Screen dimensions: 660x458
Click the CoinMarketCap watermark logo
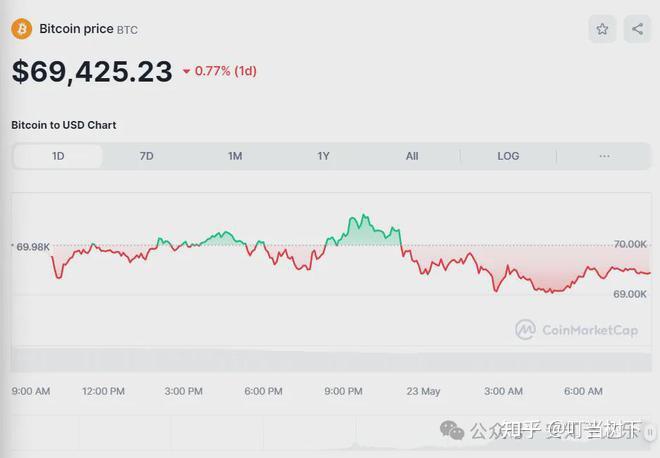point(576,329)
